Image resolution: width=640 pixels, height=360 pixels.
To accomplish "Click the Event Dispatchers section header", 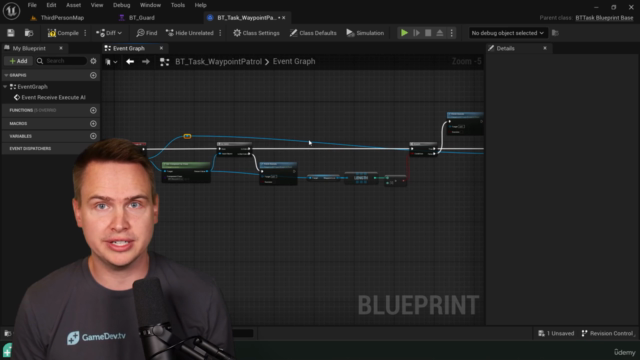I will 30,149.
